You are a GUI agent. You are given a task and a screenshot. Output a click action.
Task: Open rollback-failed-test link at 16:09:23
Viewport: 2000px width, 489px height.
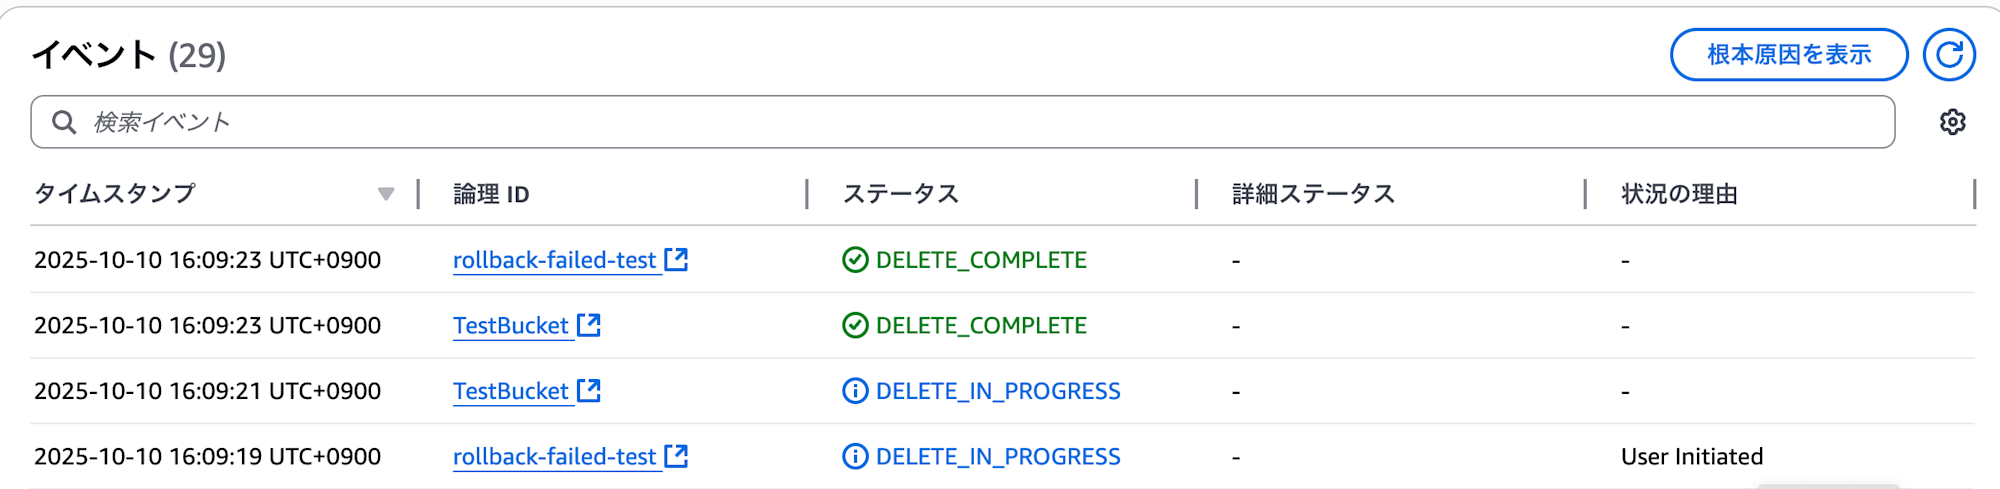(x=554, y=260)
